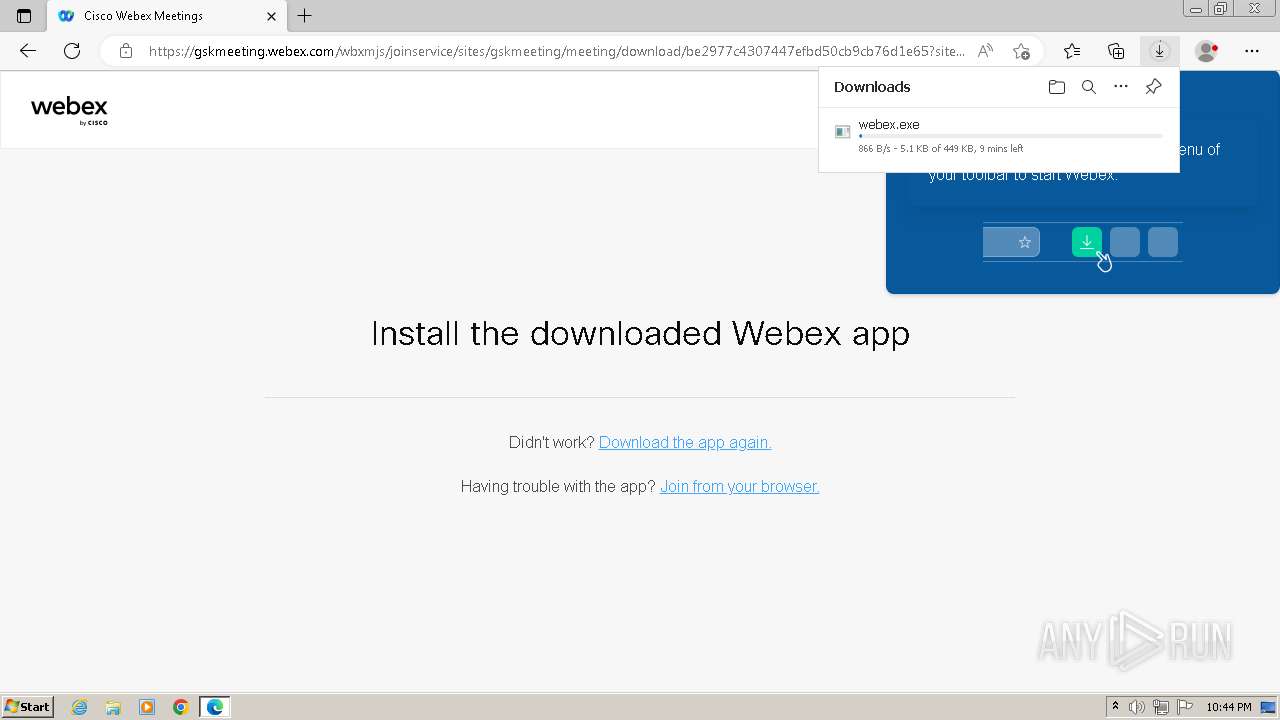Open the volume tray icon
Viewport: 1280px width, 720px height.
(1137, 707)
